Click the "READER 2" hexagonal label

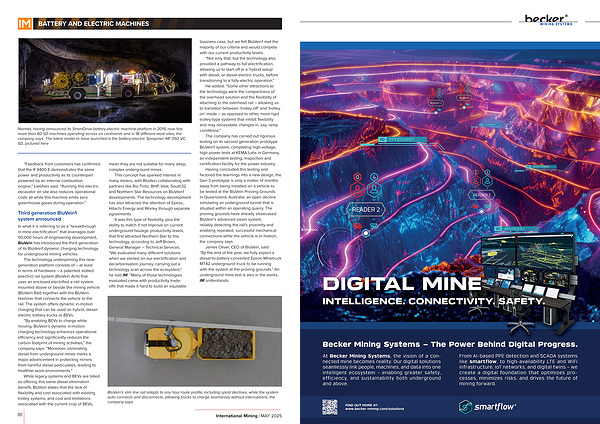(366, 210)
